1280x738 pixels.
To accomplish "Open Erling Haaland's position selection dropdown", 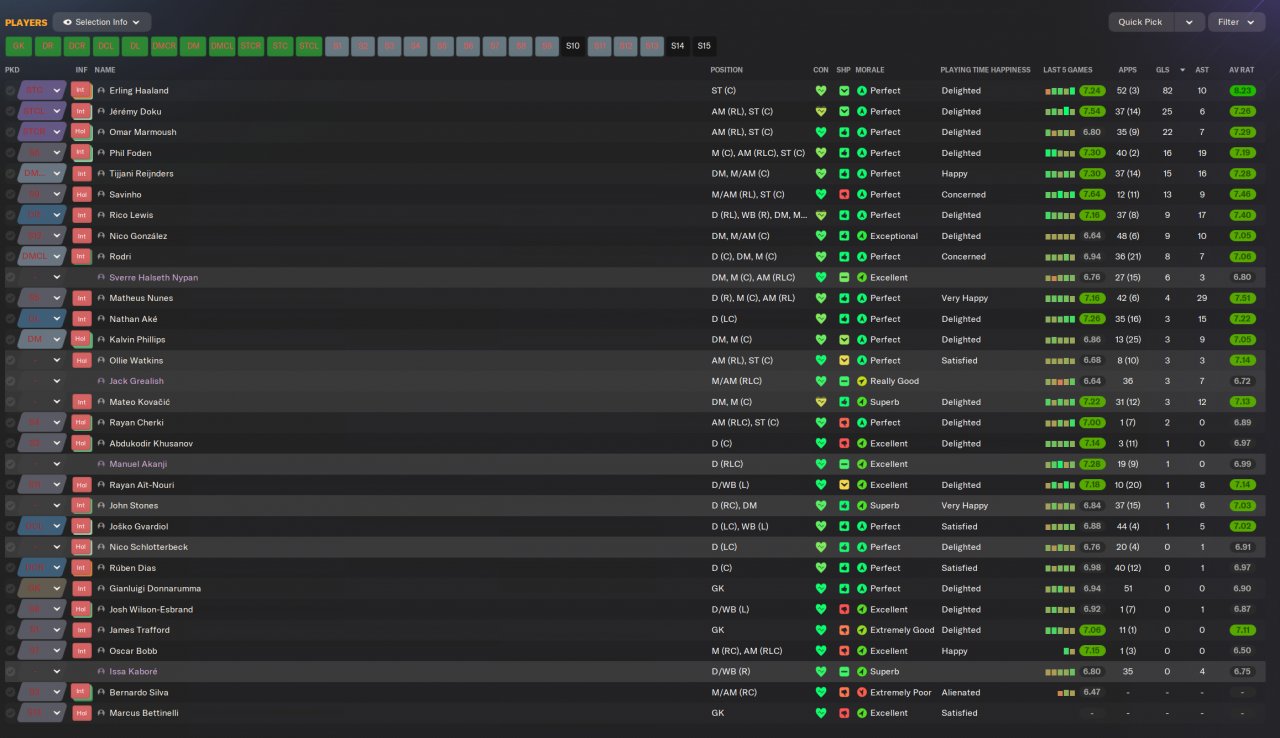I will tap(57, 91).
